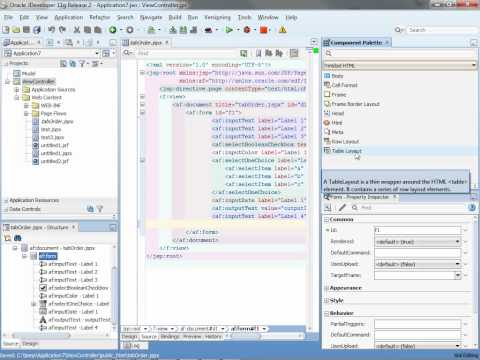Expand the af:selectOneChoice structure node
Screen dimensions: 480x360
coord(33,304)
